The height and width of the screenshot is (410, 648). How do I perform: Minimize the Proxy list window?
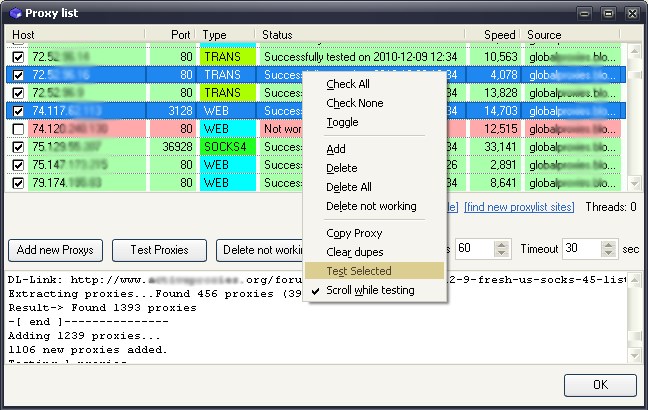pos(584,14)
